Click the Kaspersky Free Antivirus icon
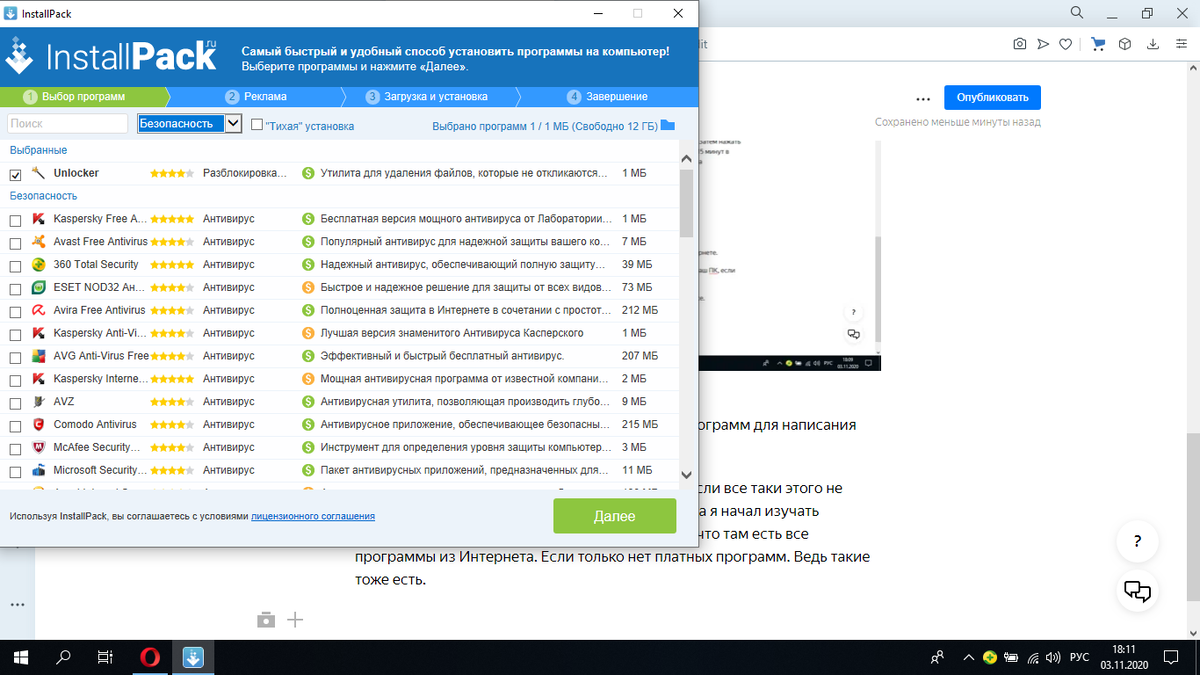 pyautogui.click(x=38, y=218)
